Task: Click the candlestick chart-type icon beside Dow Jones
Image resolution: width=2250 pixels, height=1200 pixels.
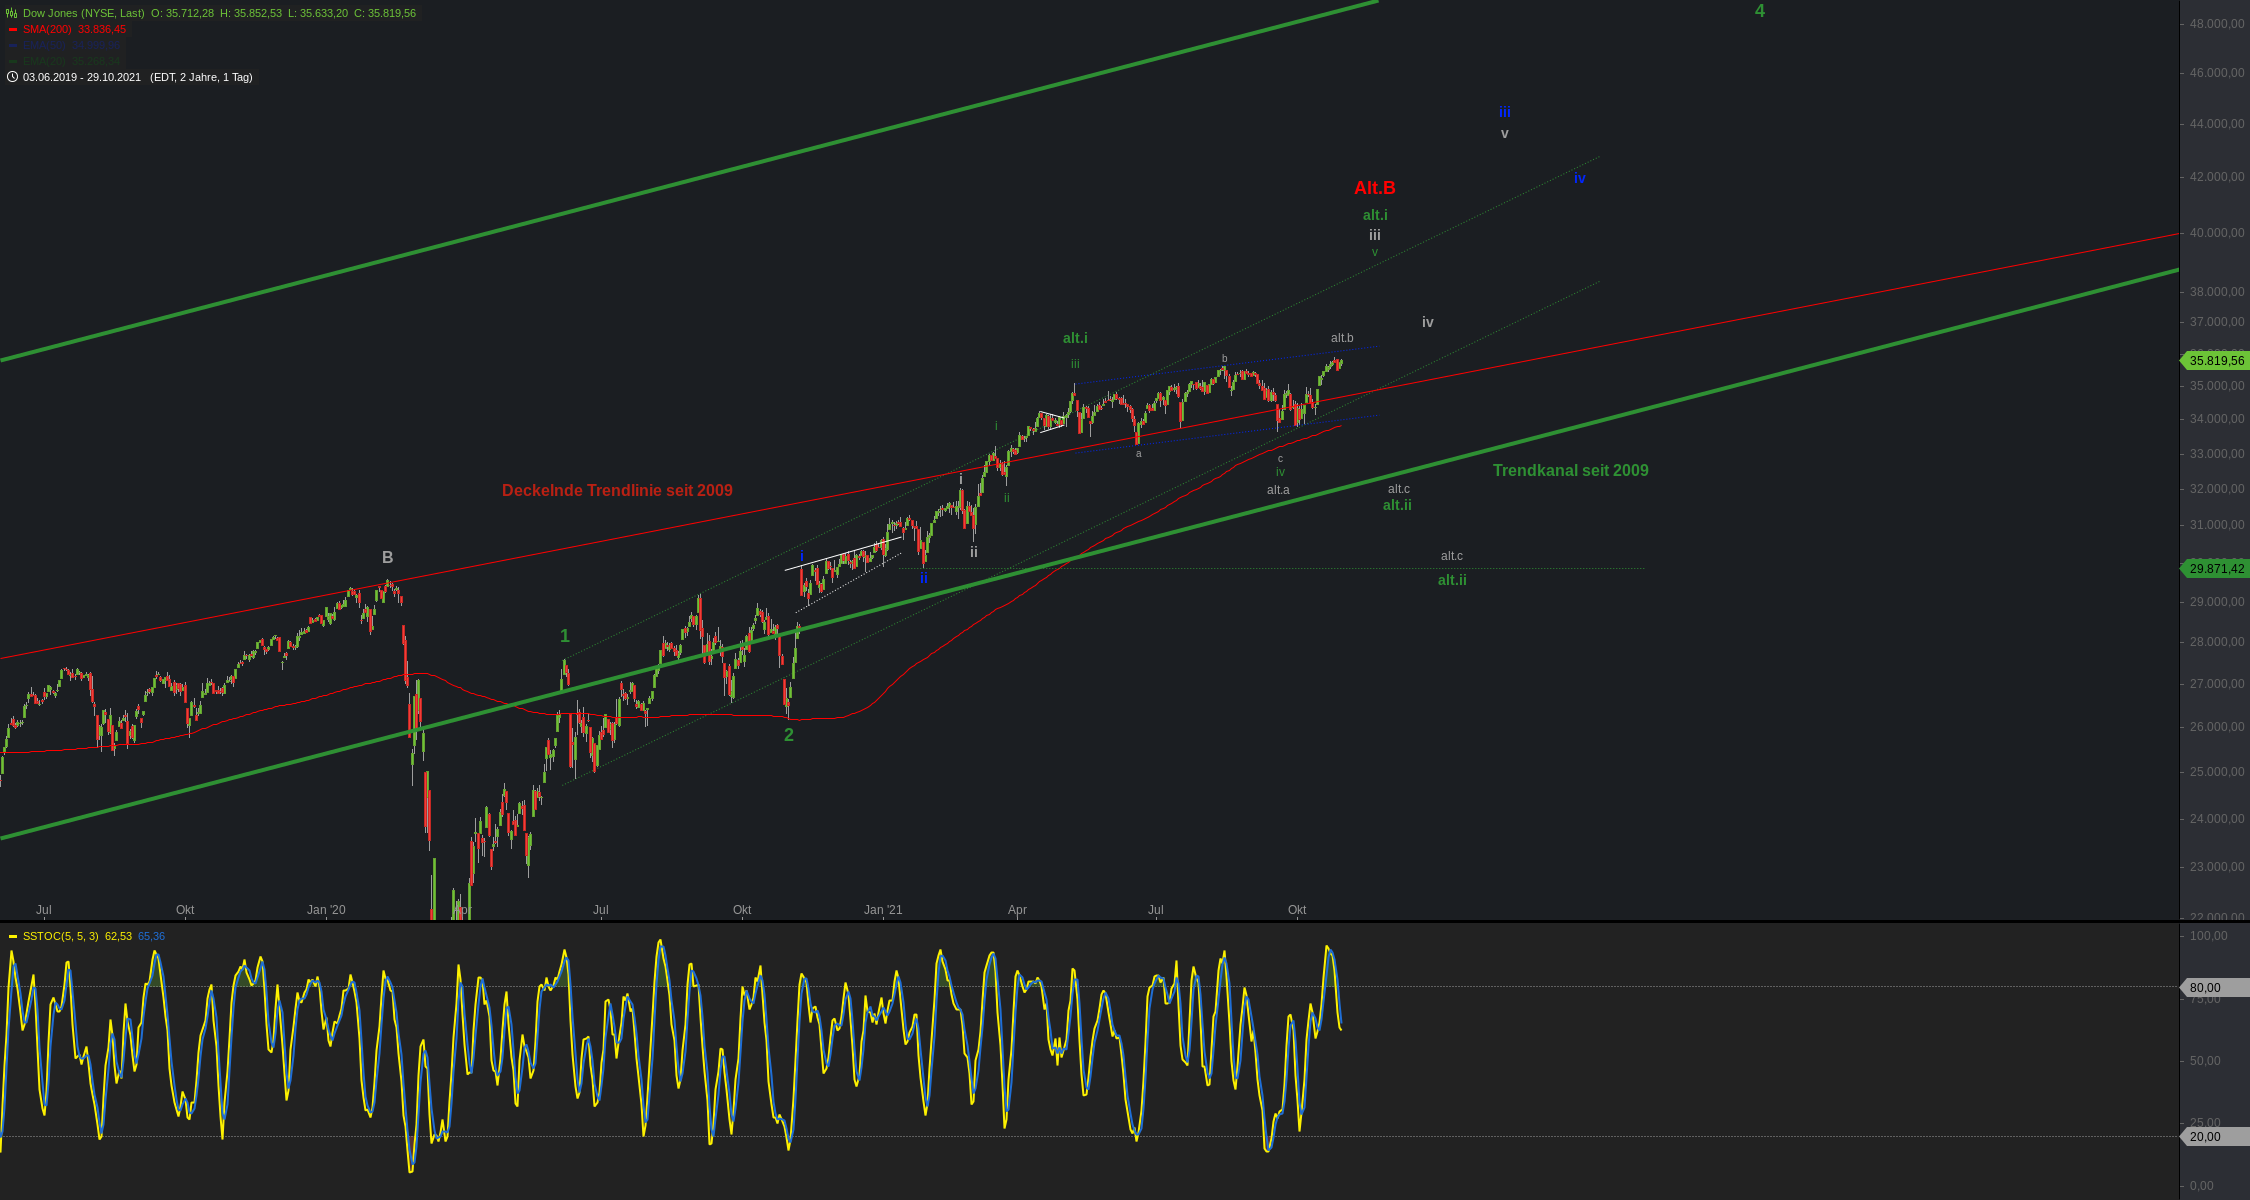Action: (x=11, y=13)
